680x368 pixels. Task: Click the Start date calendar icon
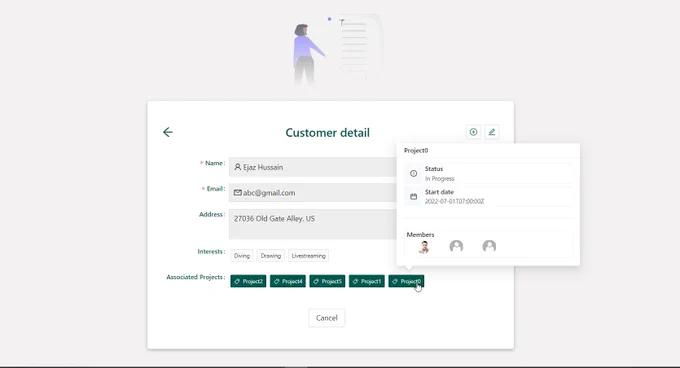click(x=413, y=196)
